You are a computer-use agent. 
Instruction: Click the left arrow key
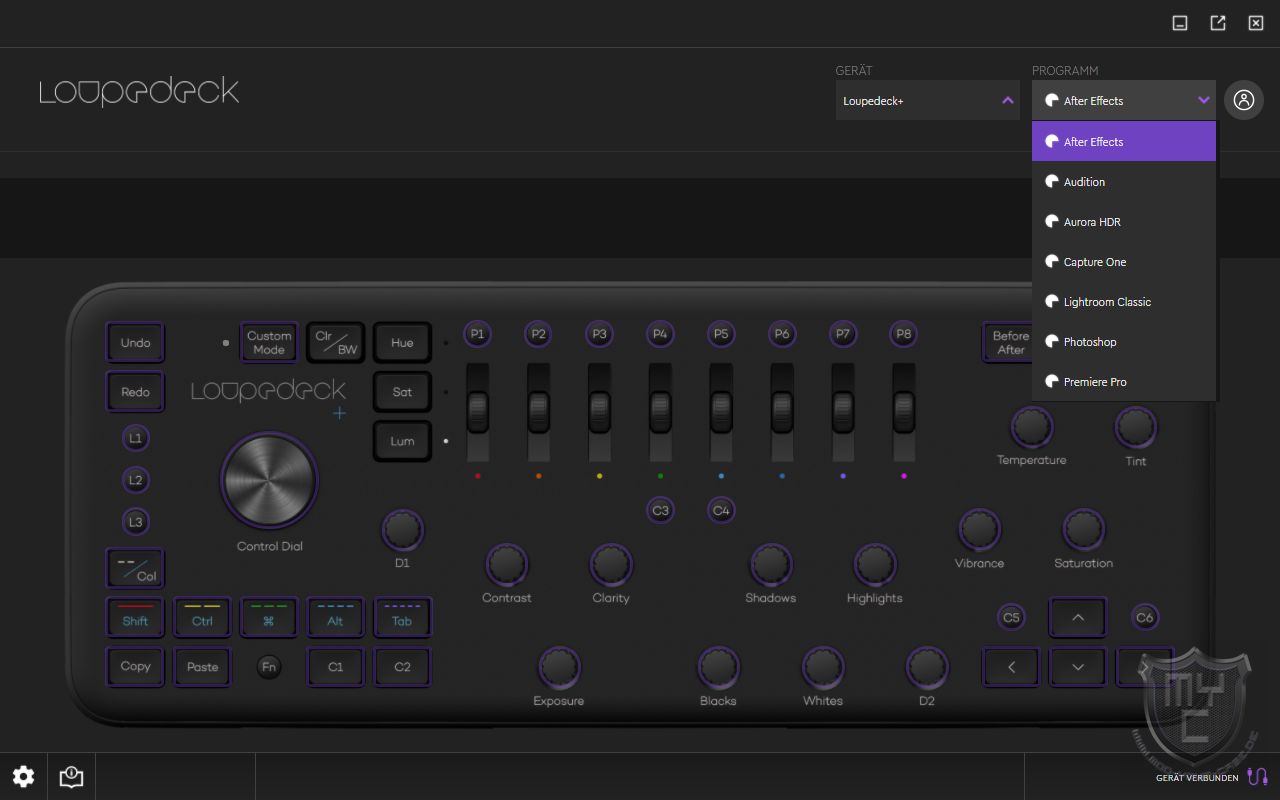tap(1011, 667)
